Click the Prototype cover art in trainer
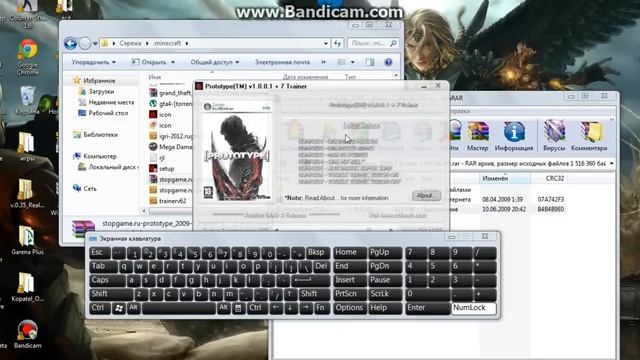This screenshot has height=360, width=640. (x=237, y=151)
